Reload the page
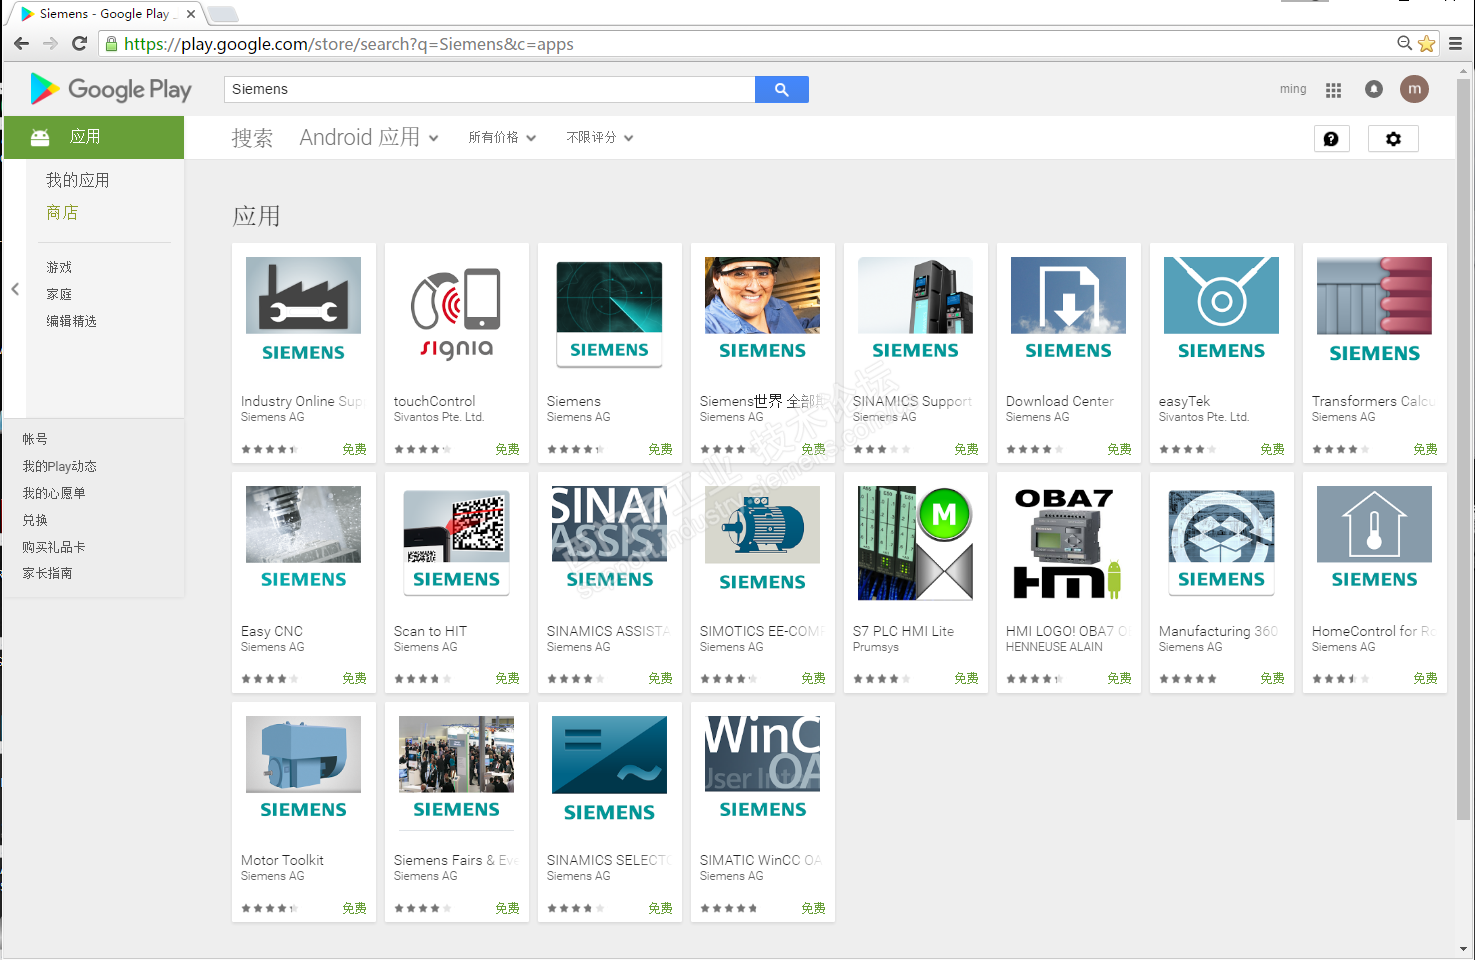 80,43
